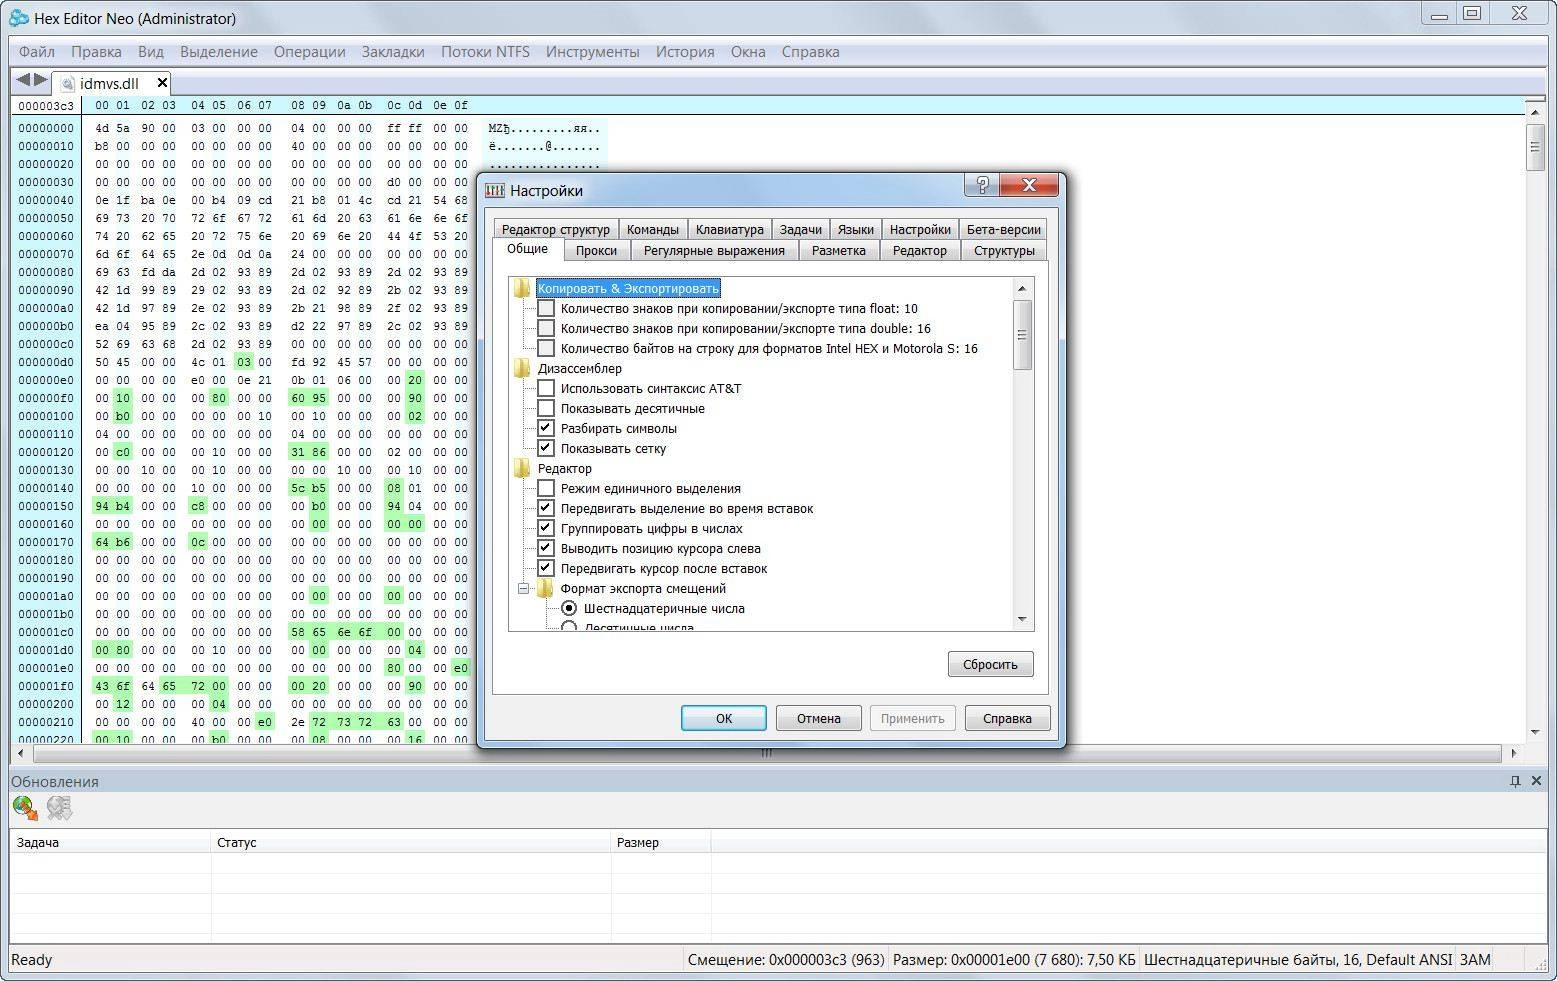Go to previous tab with left arrow
1557x981 pixels.
[x=22, y=79]
